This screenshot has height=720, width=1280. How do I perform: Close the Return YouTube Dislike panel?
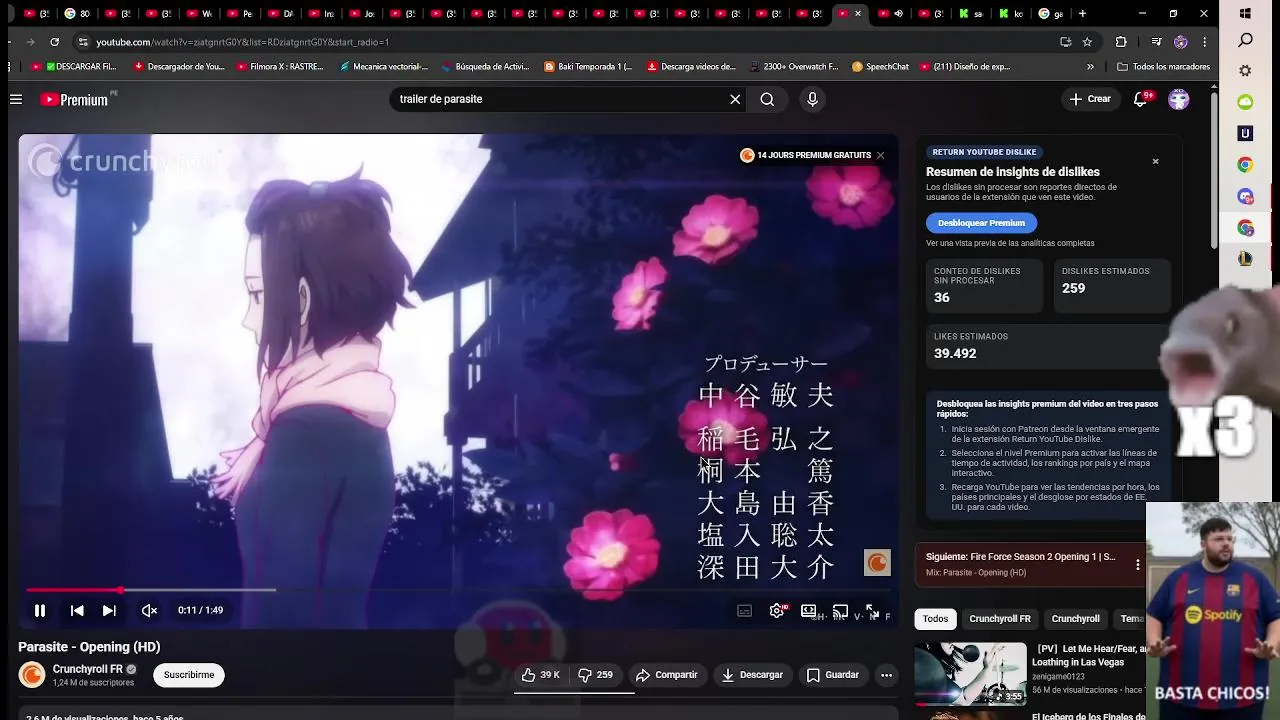click(x=1155, y=161)
